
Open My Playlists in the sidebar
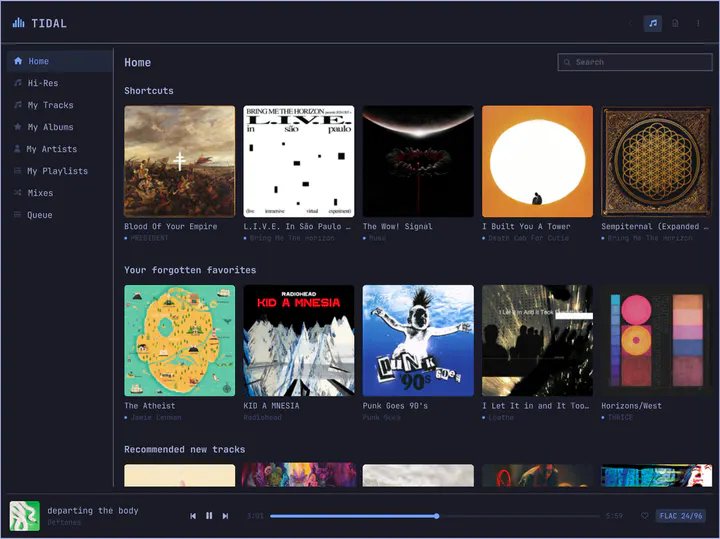pos(60,171)
